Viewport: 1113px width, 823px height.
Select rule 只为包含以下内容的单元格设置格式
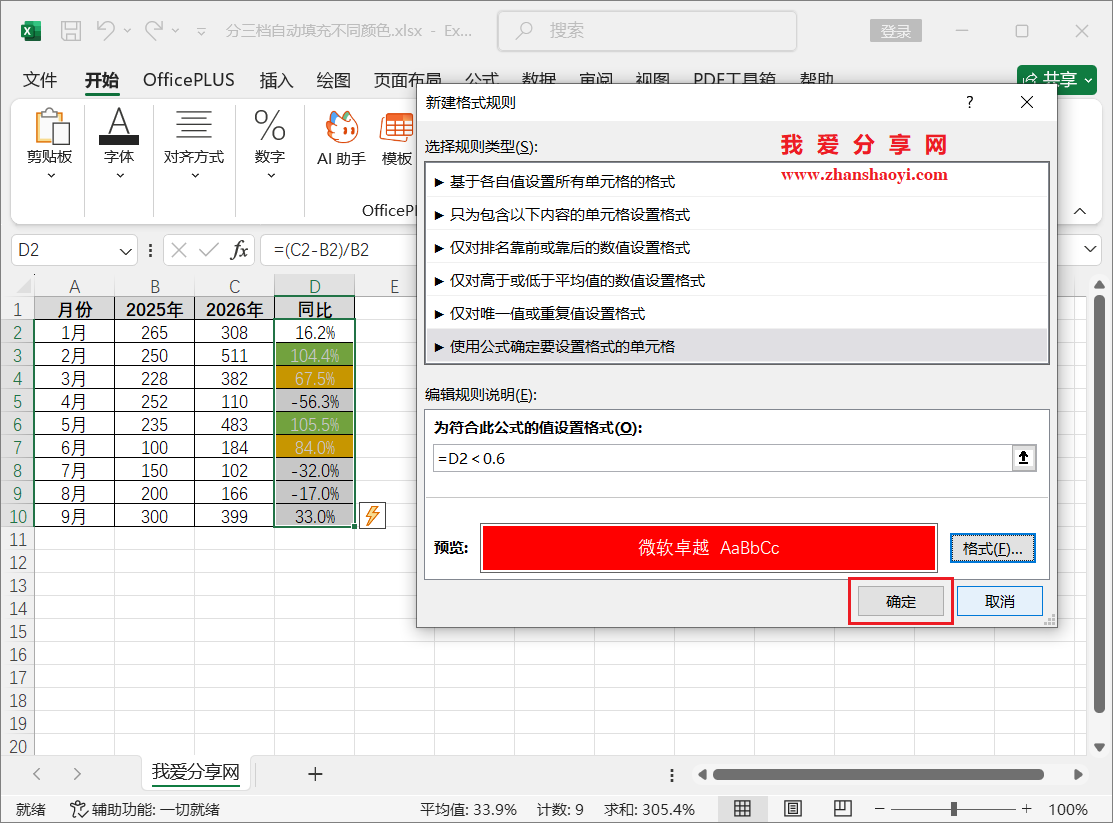point(737,214)
